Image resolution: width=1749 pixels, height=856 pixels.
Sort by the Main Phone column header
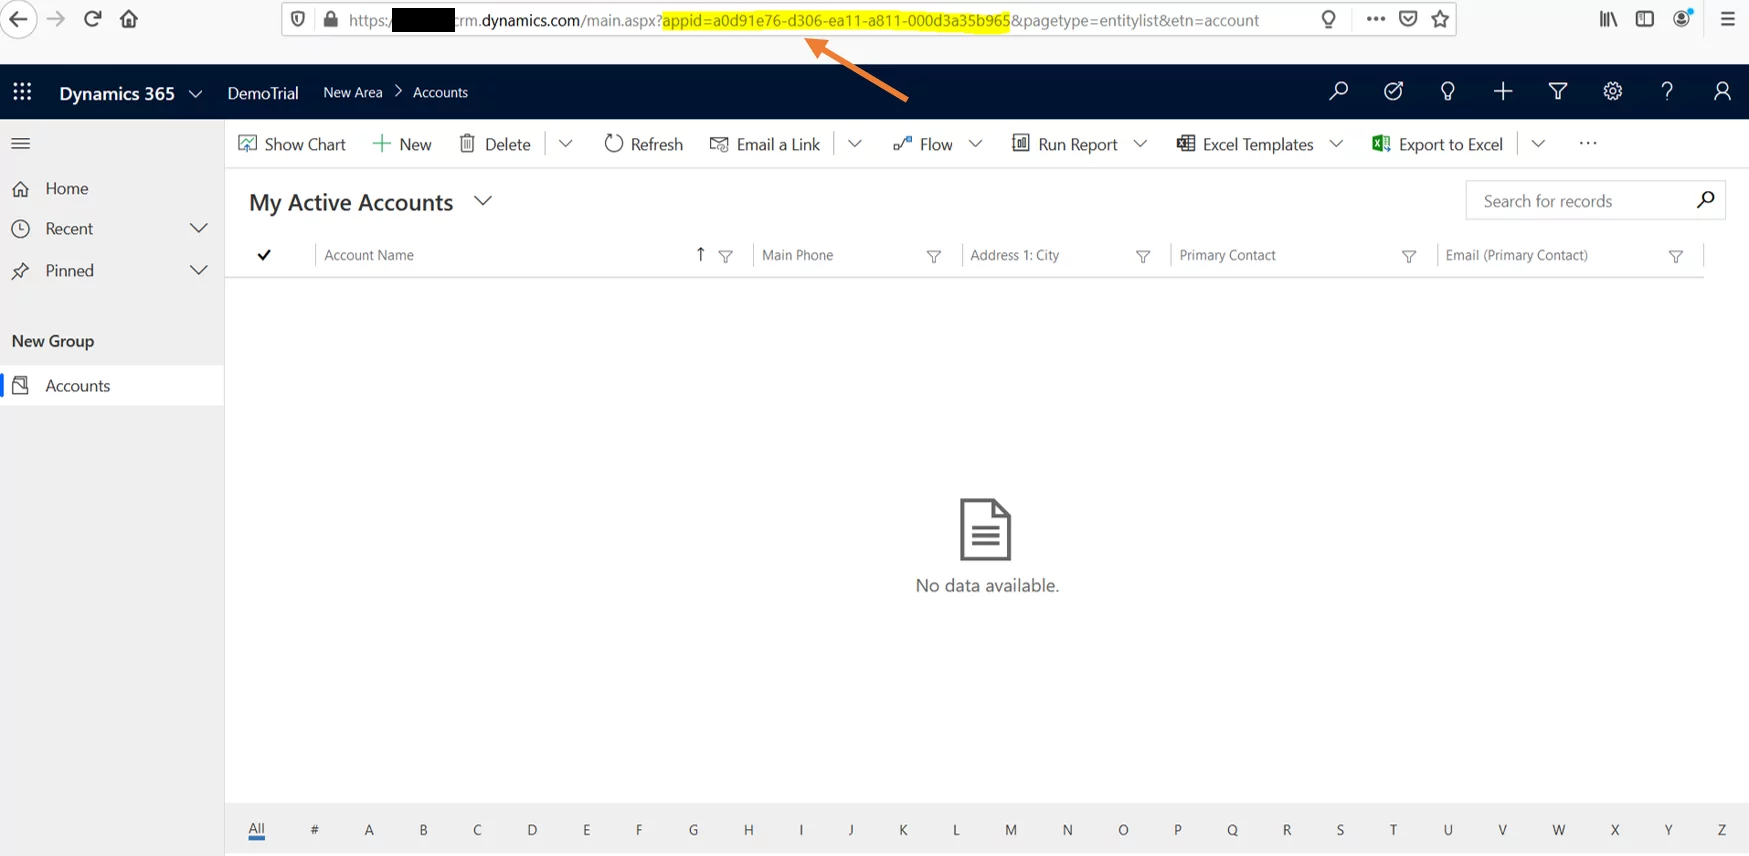(798, 255)
